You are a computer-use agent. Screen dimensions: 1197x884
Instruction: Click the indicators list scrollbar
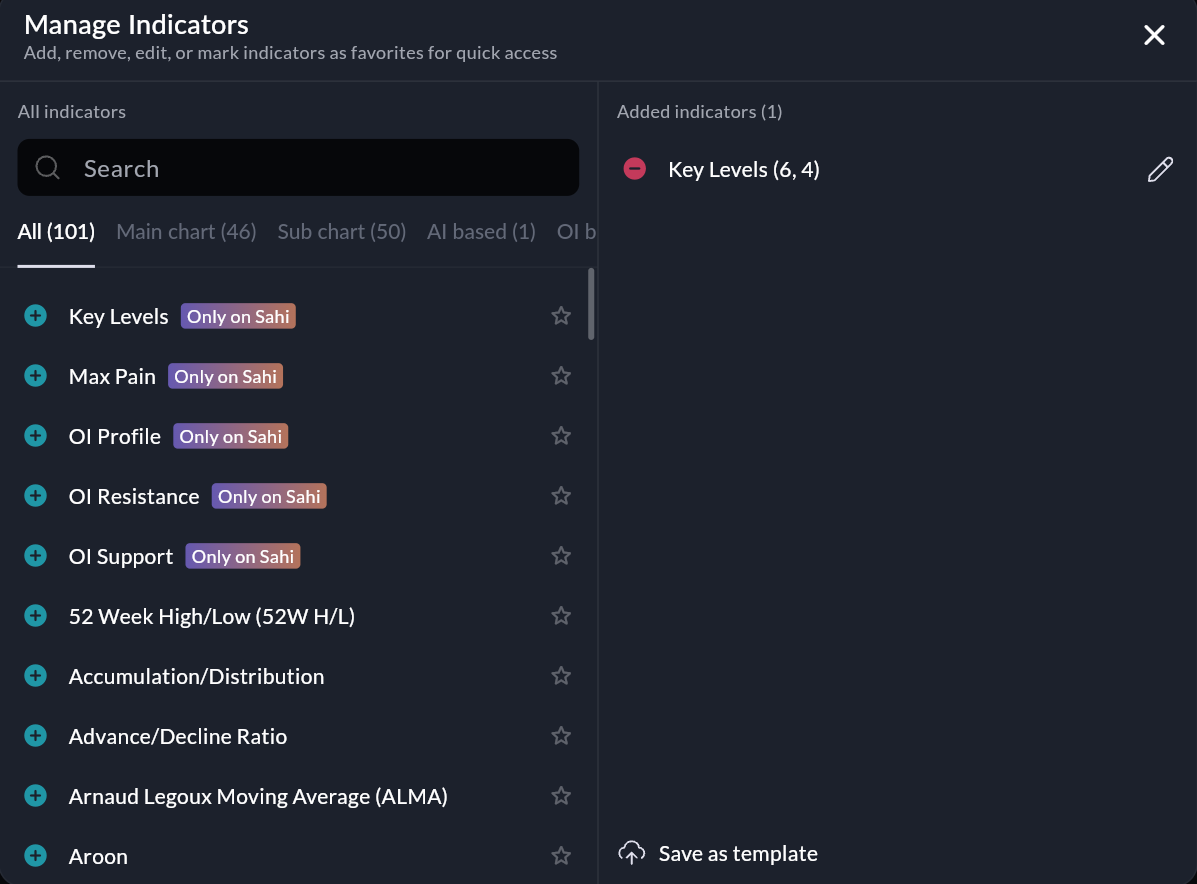pyautogui.click(x=591, y=305)
